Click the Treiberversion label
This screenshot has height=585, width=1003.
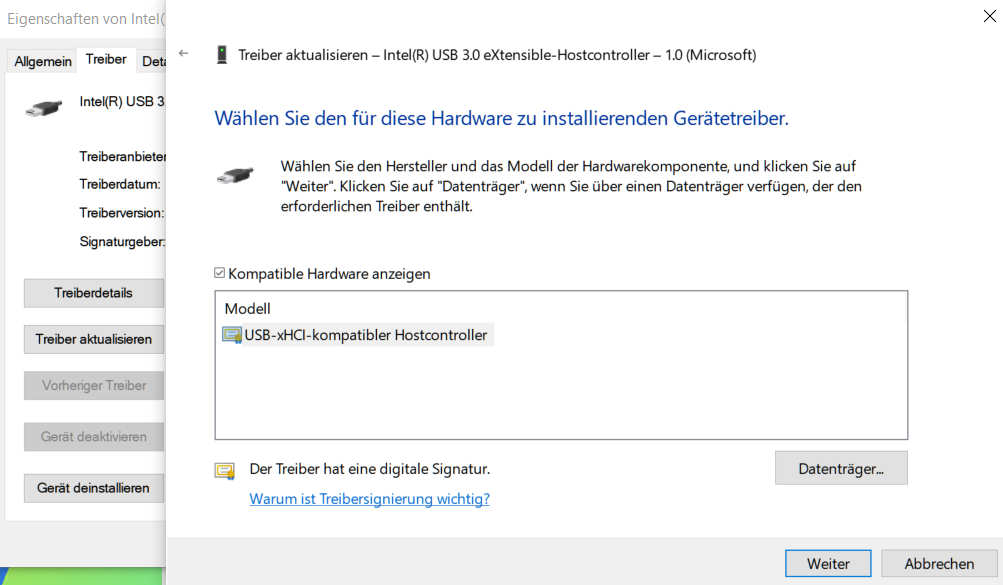tap(122, 213)
